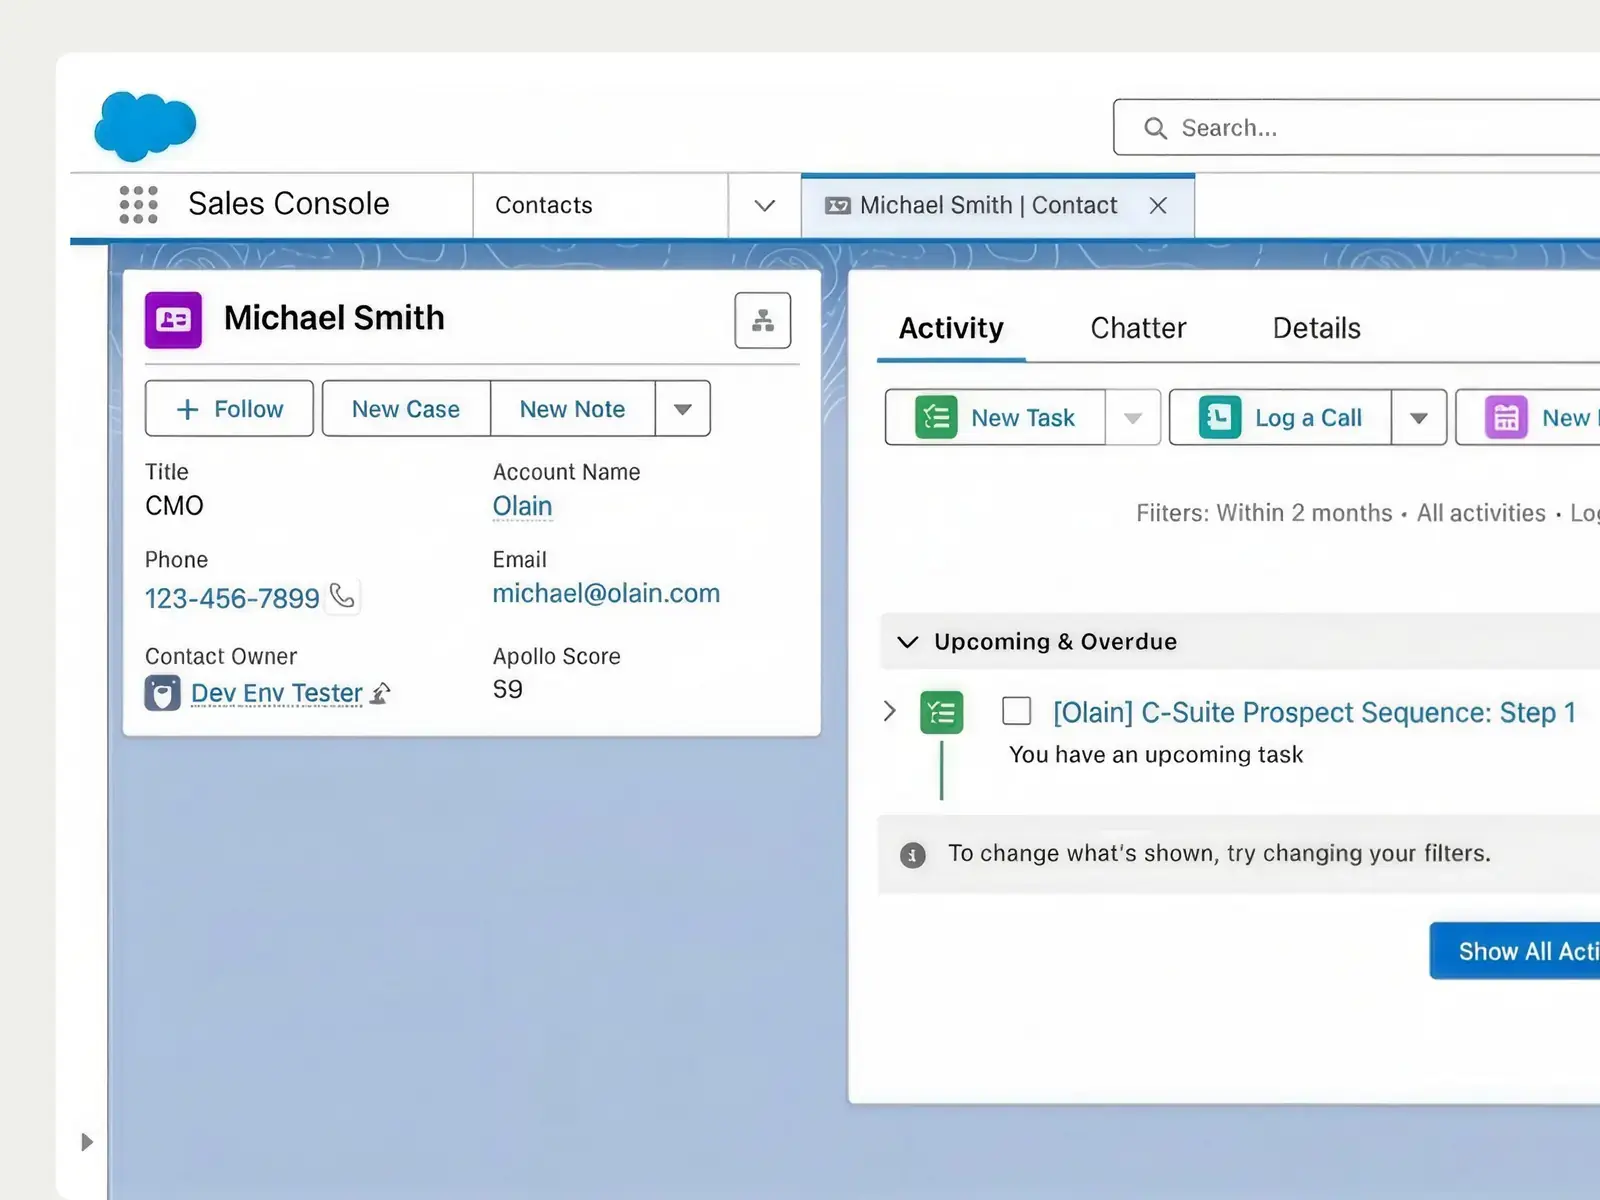Screen dimensions: 1600x1200
Task: Switch to the Details tab
Action: (1316, 328)
